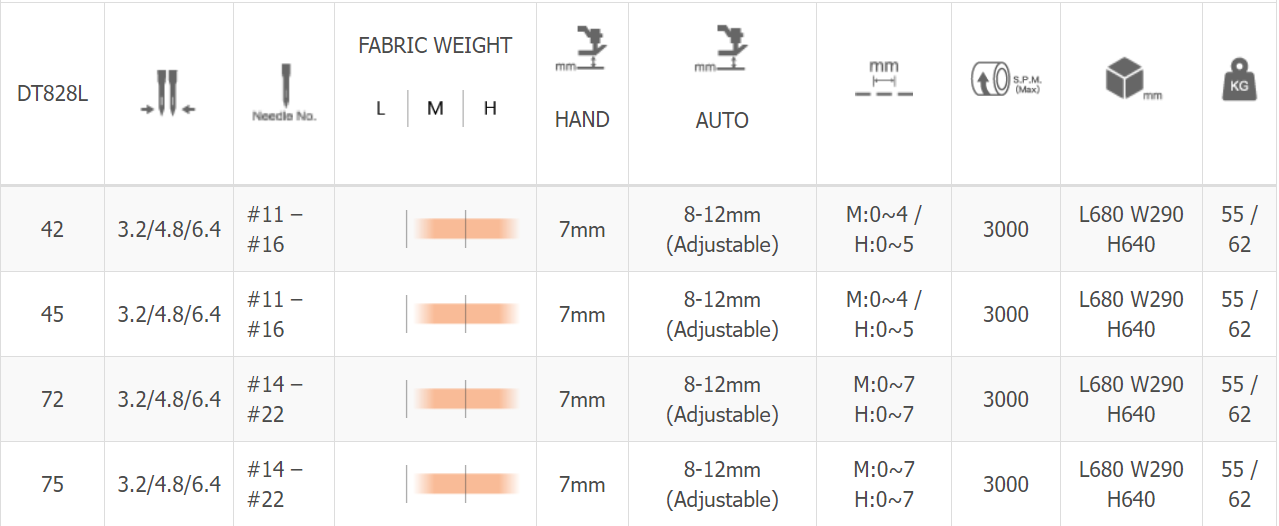Click 8-12mm (Adjustable) cell in row 45
1279x526 pixels.
(x=722, y=314)
